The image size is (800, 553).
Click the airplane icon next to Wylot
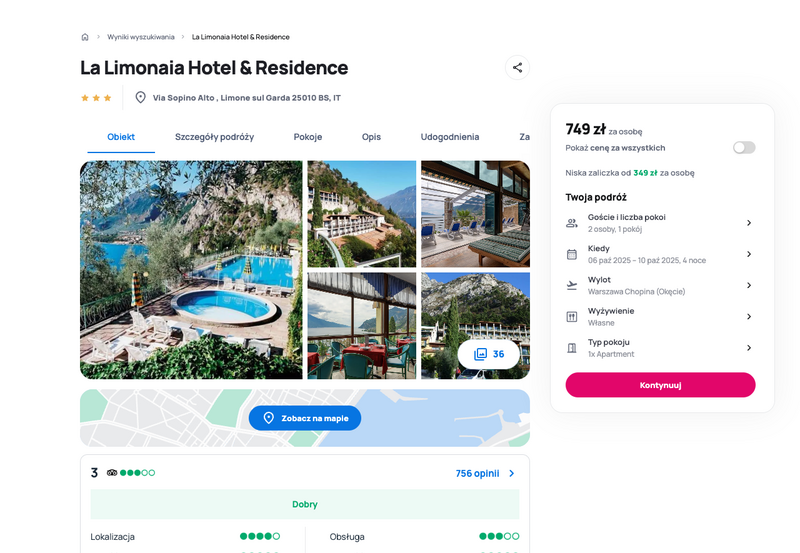(x=572, y=285)
